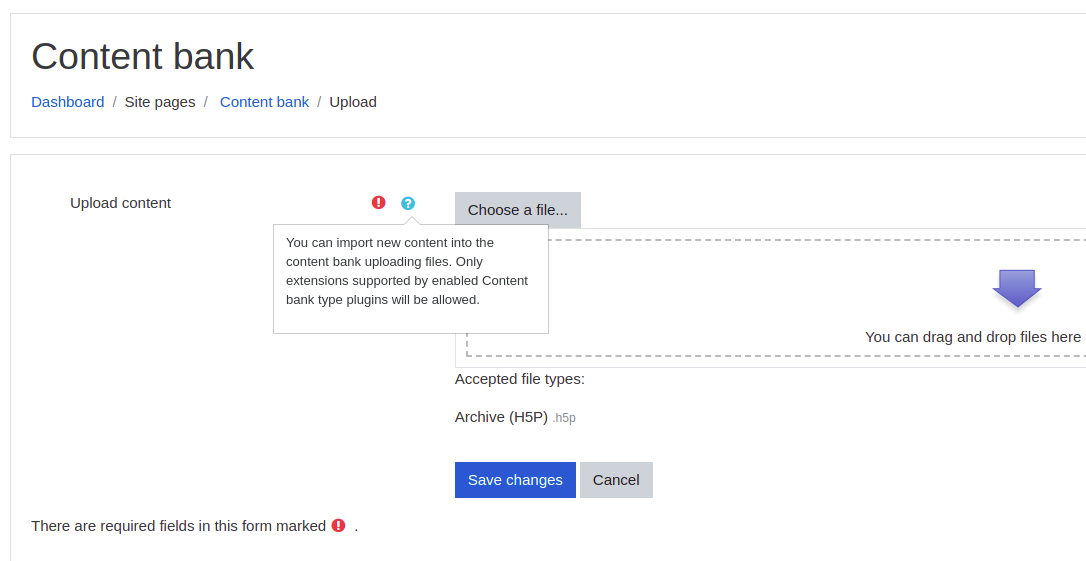Open the Content bank breadcrumb link
Viewport: 1086px width, 561px height.
pyautogui.click(x=264, y=102)
